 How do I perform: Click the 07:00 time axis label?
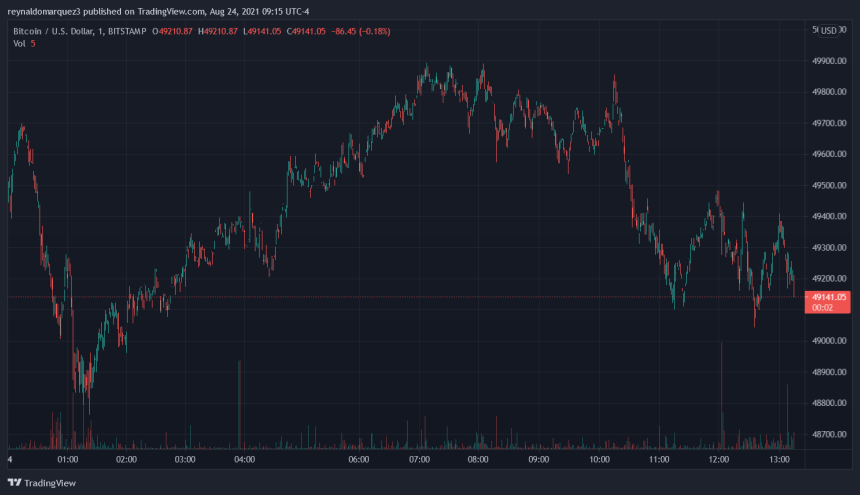[420, 459]
